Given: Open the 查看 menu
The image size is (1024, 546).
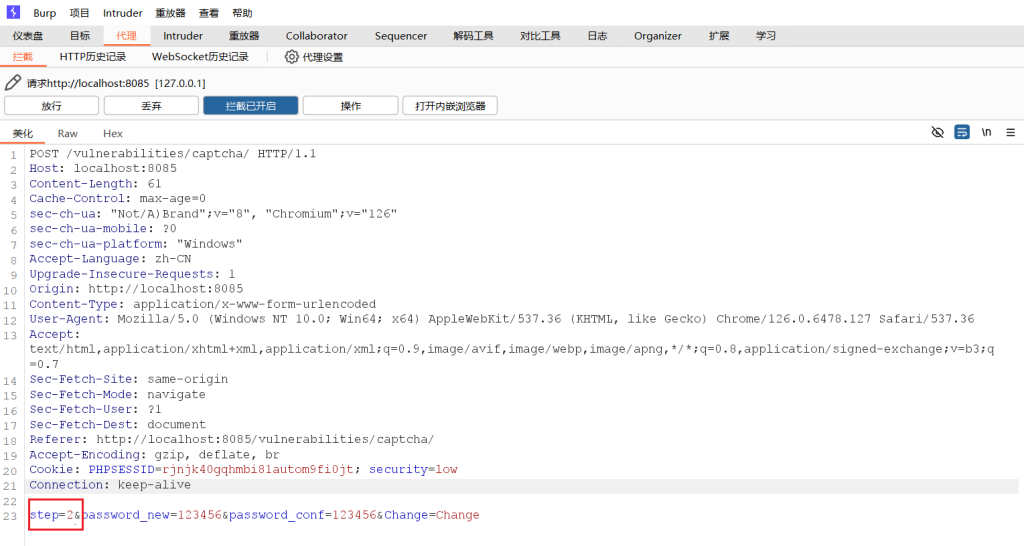Looking at the screenshot, I should [x=208, y=13].
